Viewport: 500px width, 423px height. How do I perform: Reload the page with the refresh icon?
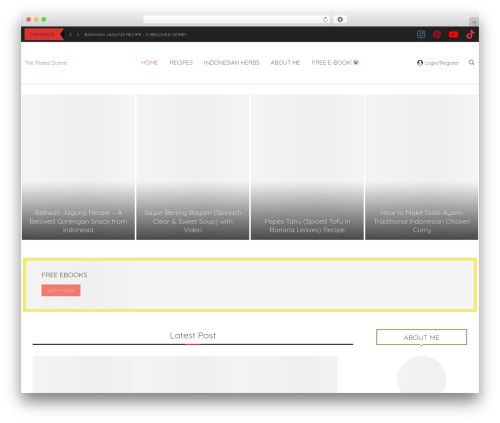tap(325, 19)
